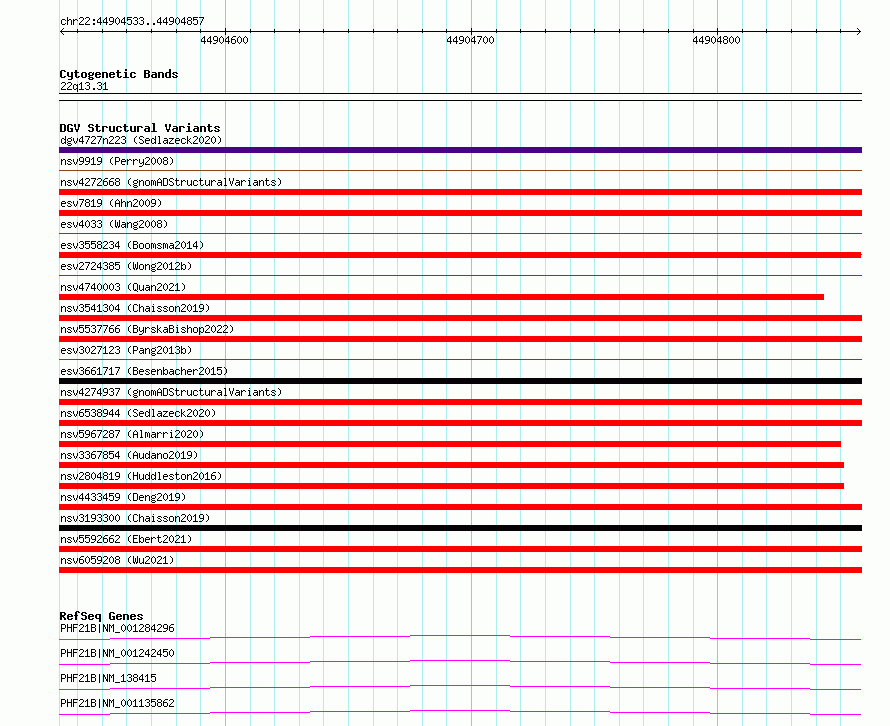Click the 44904800 ruler position label
Screen dimensions: 890x726
point(716,40)
